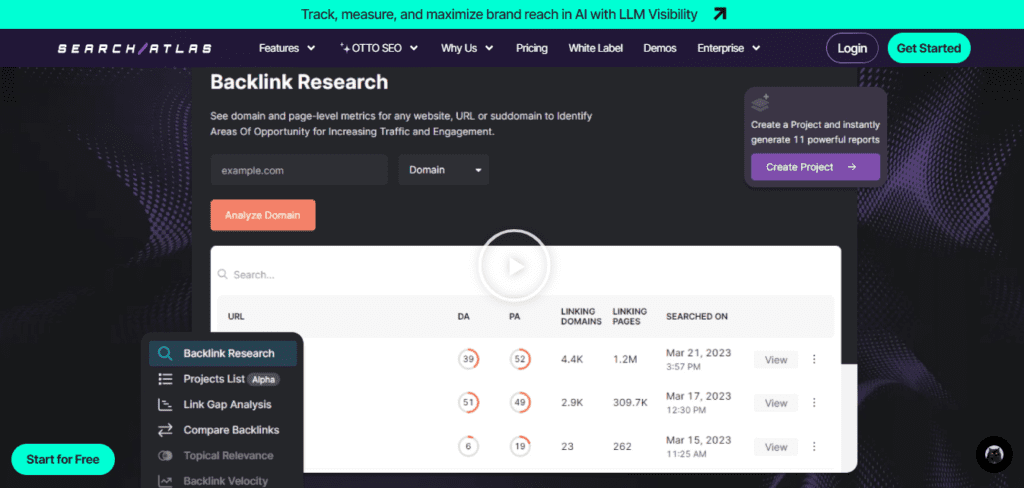Screen dimensions: 1024x488
Task: Click the 4.4K linking domains value
Action: click(x=574, y=359)
